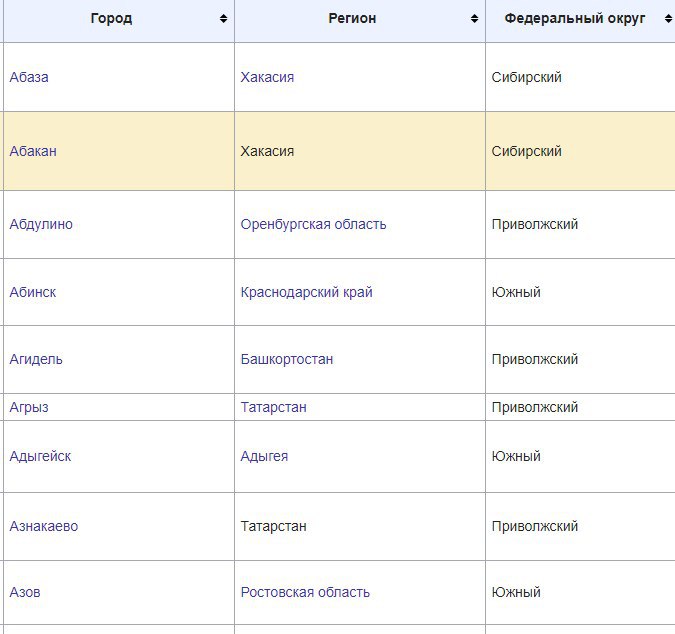This screenshot has height=634, width=675.
Task: Go to Краснодарский край region page
Action: coord(306,293)
